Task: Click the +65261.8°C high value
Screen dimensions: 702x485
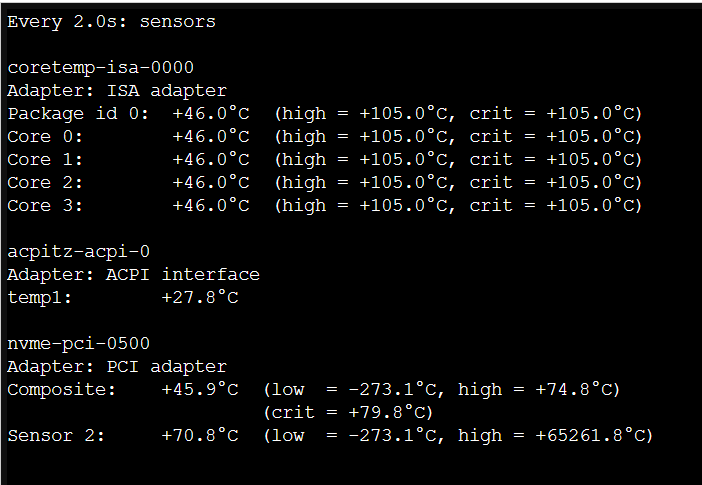Action: click(592, 435)
